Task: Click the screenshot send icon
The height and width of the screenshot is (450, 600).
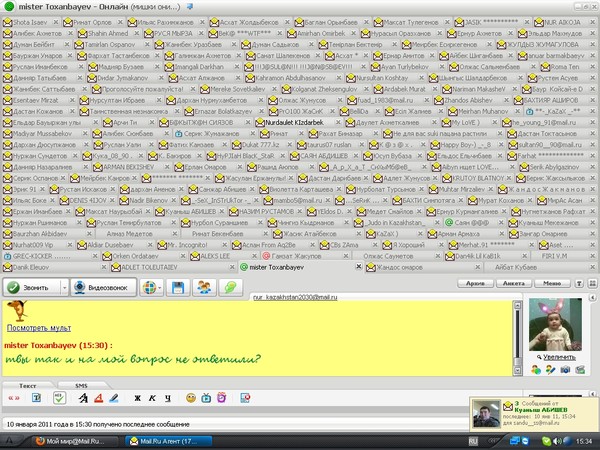Action: pyautogui.click(x=245, y=398)
